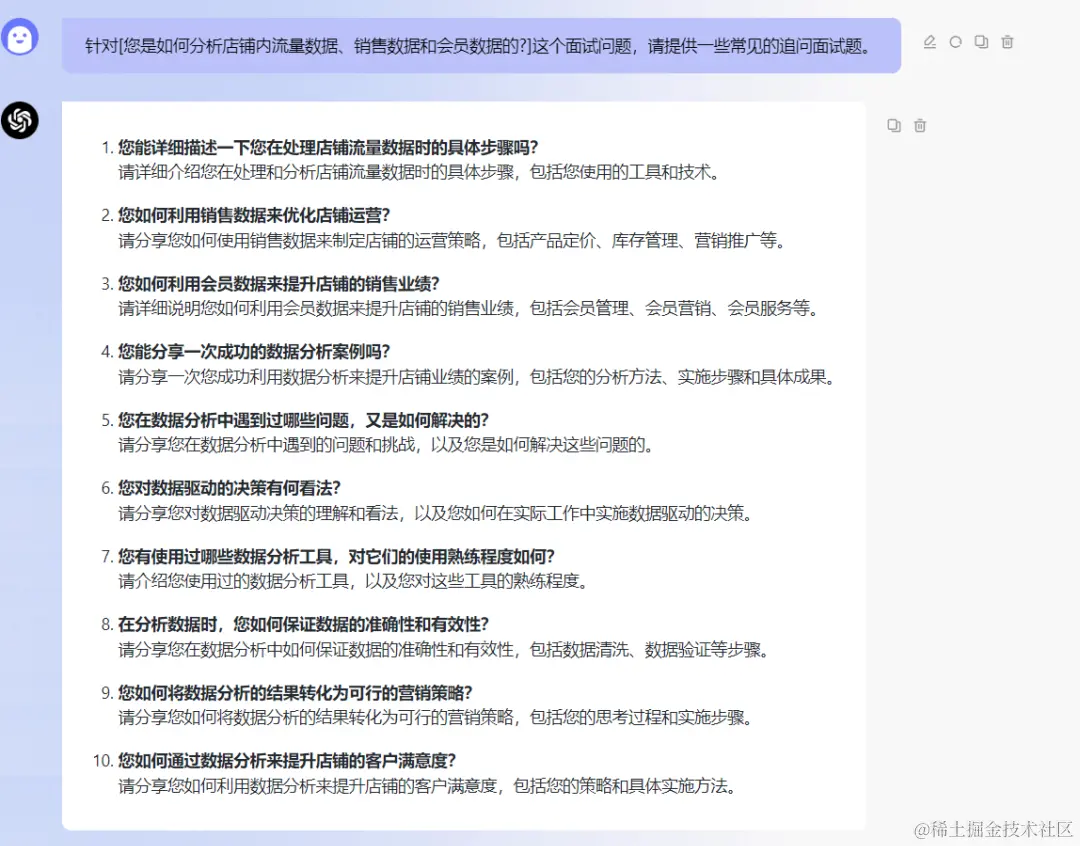Click the regenerate circle icon beside the question
The height and width of the screenshot is (846, 1080).
click(x=956, y=42)
